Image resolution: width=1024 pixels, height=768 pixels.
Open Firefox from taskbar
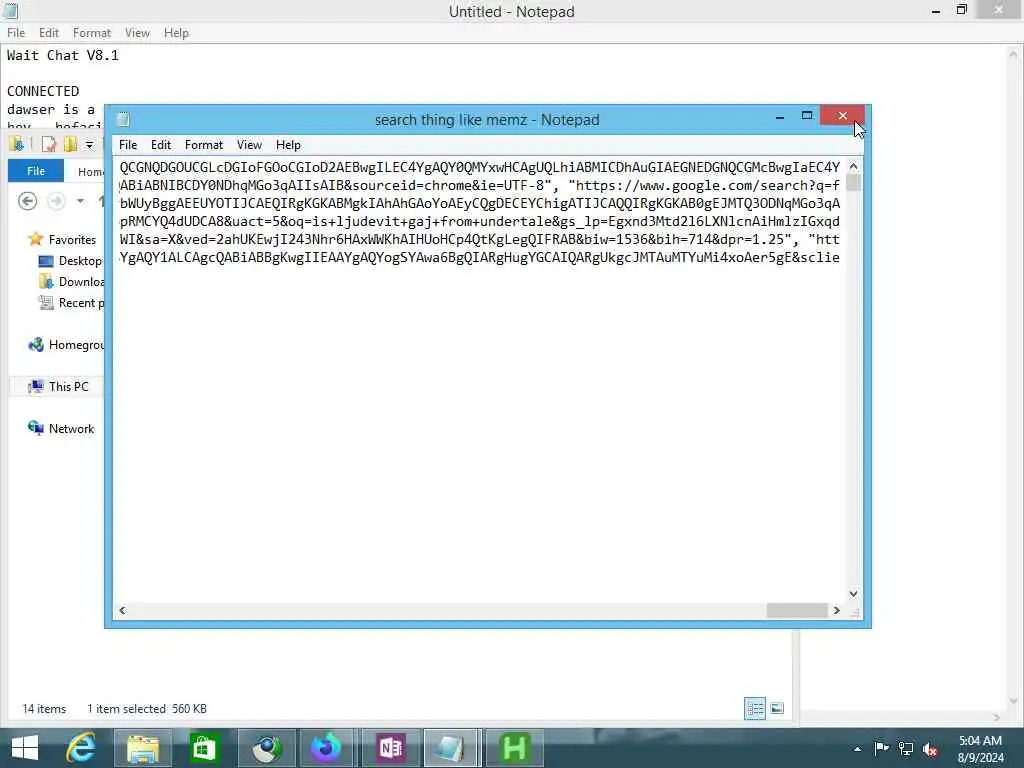pos(326,748)
